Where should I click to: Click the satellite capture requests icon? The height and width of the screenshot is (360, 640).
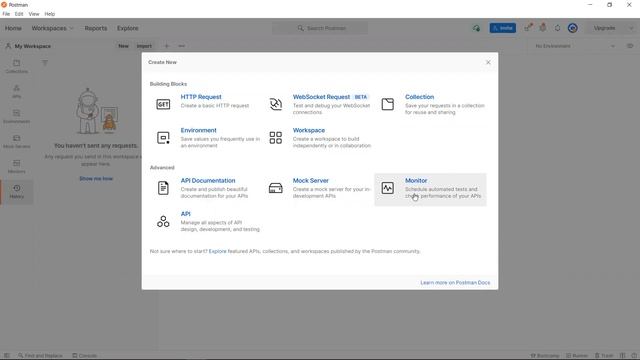click(529, 28)
